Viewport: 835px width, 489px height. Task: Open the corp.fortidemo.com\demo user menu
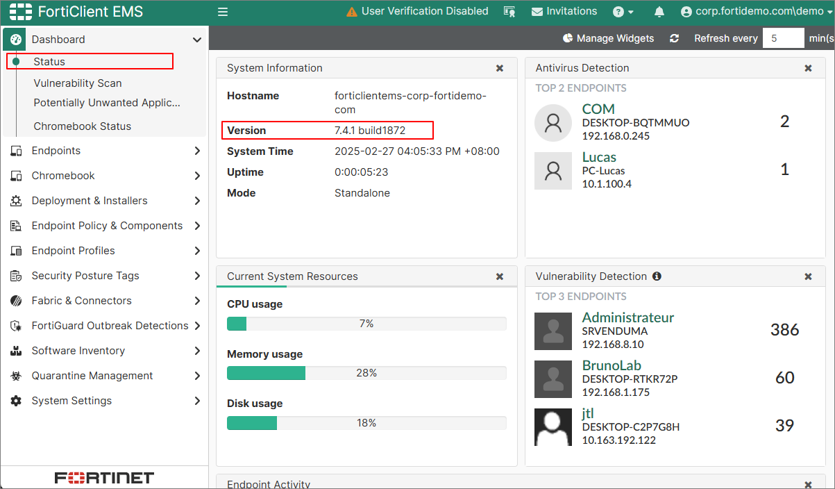tap(757, 11)
